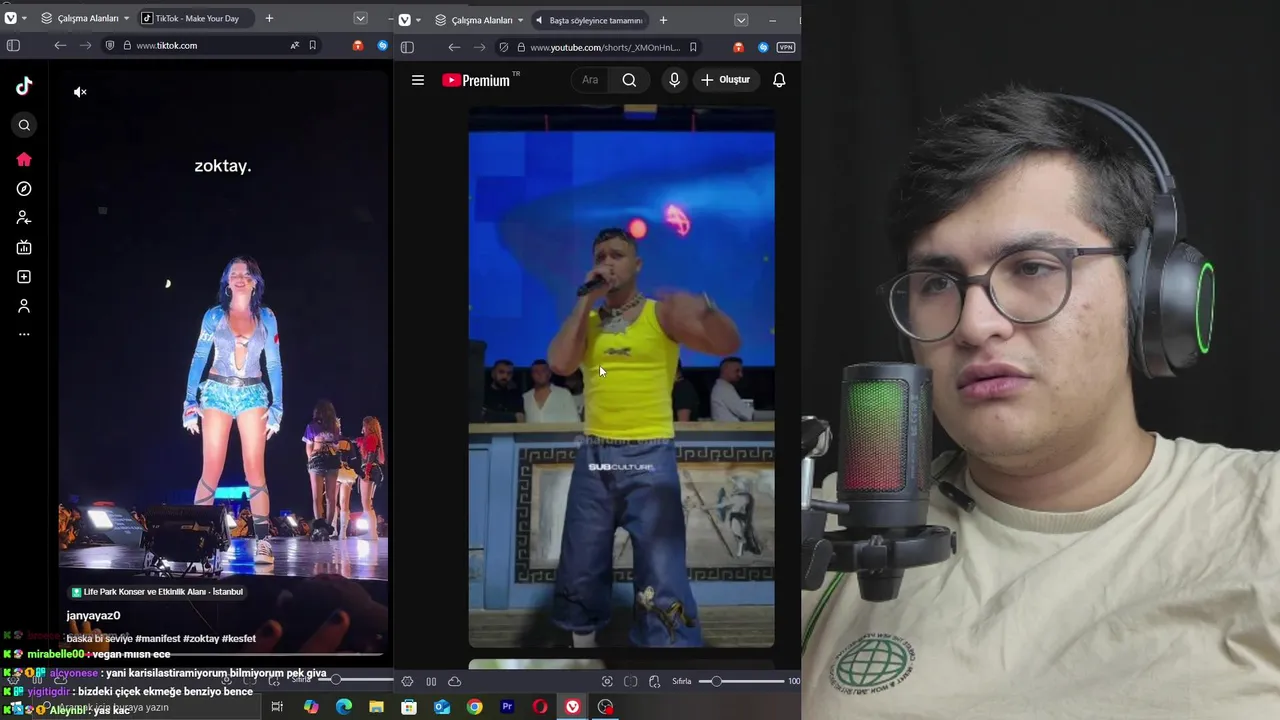Screen dimensions: 1280x720
Task: Open #manifest hashtag in TikTok caption
Action: pyautogui.click(x=158, y=638)
